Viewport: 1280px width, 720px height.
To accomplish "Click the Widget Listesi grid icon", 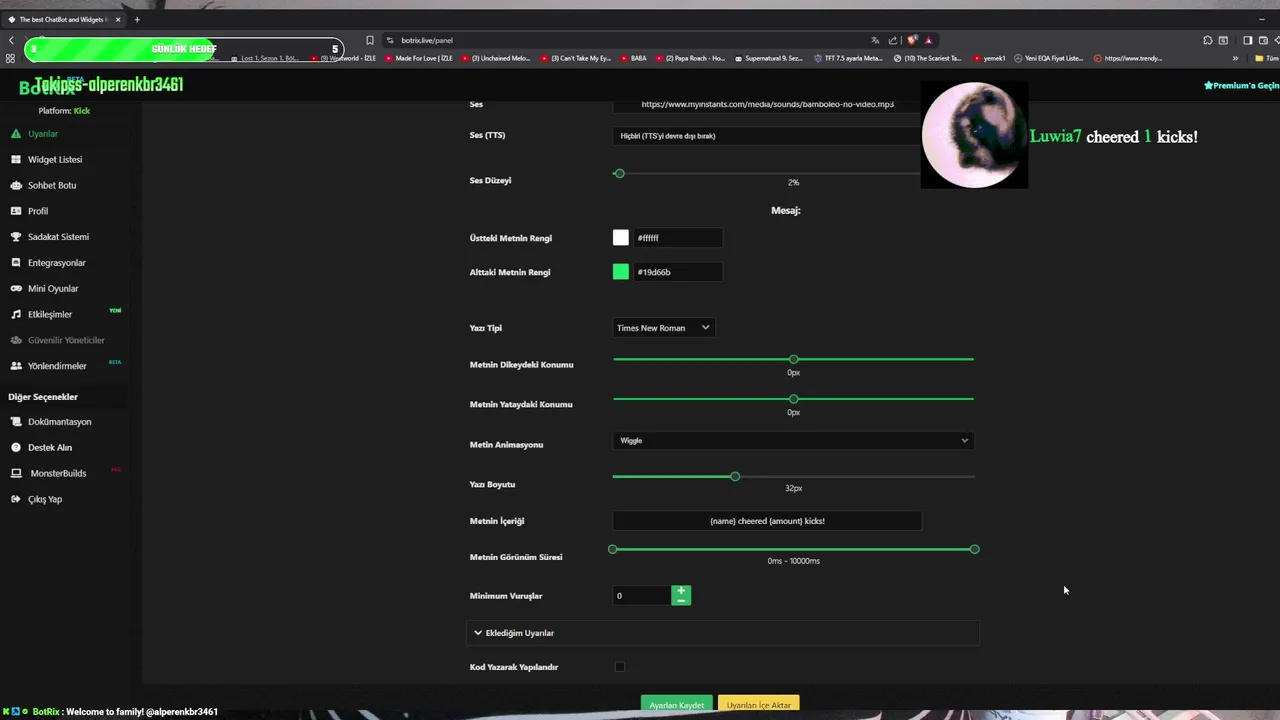I will 16,160.
